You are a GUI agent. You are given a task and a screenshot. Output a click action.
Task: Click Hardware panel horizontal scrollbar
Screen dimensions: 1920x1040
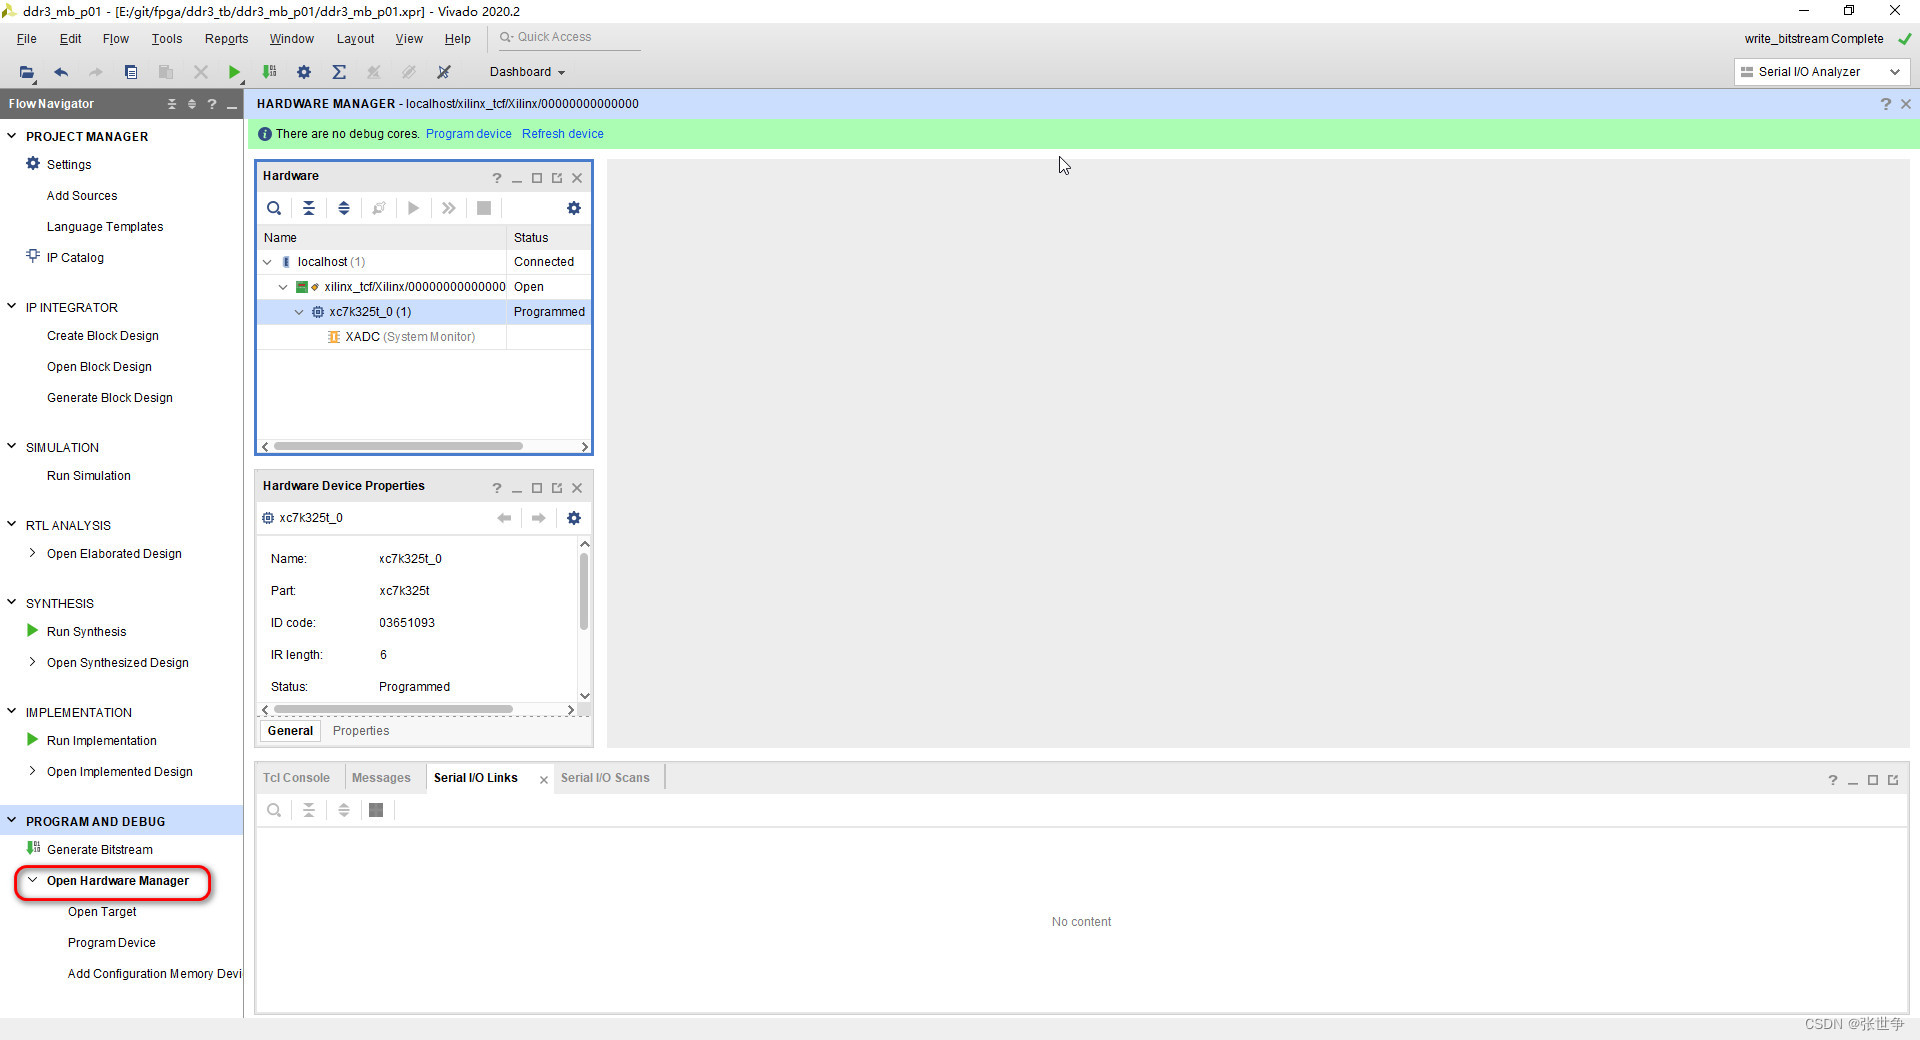(398, 446)
